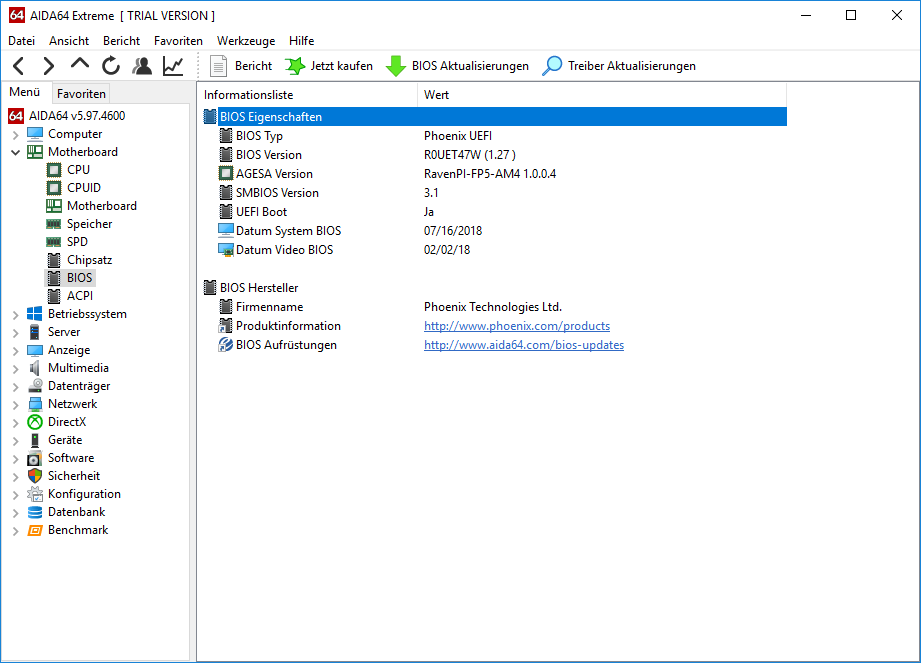Viewport: 921px width, 663px height.
Task: Select the Chipsatz tree item
Action: click(x=89, y=260)
